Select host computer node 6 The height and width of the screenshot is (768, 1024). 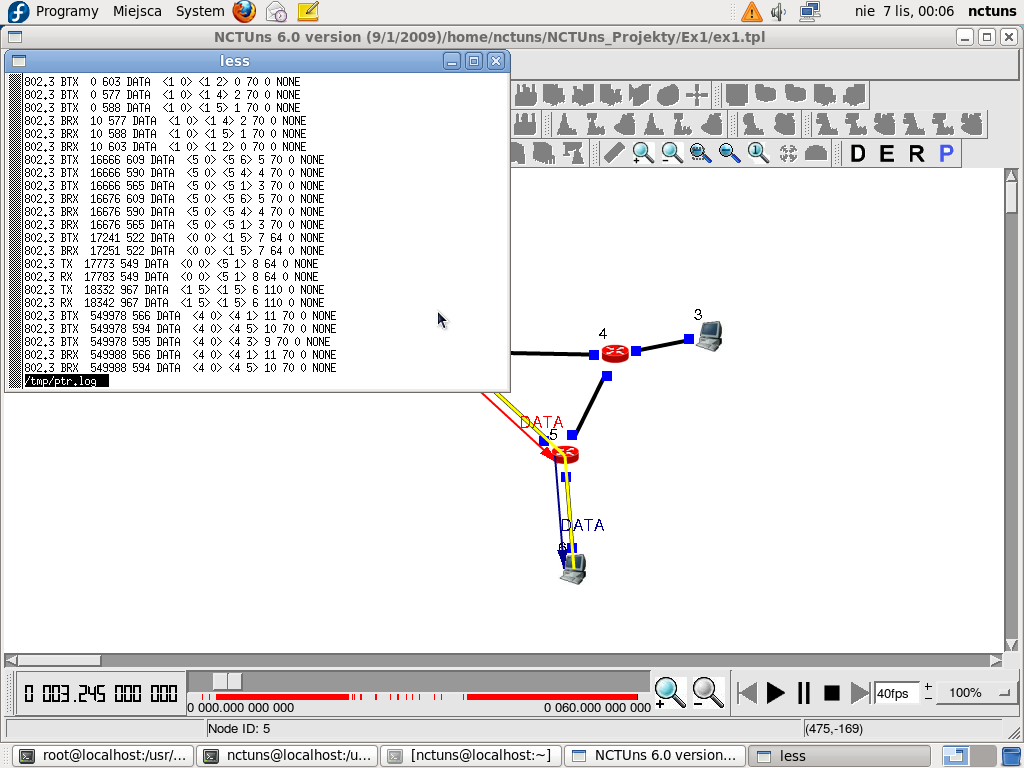pyautogui.click(x=573, y=568)
